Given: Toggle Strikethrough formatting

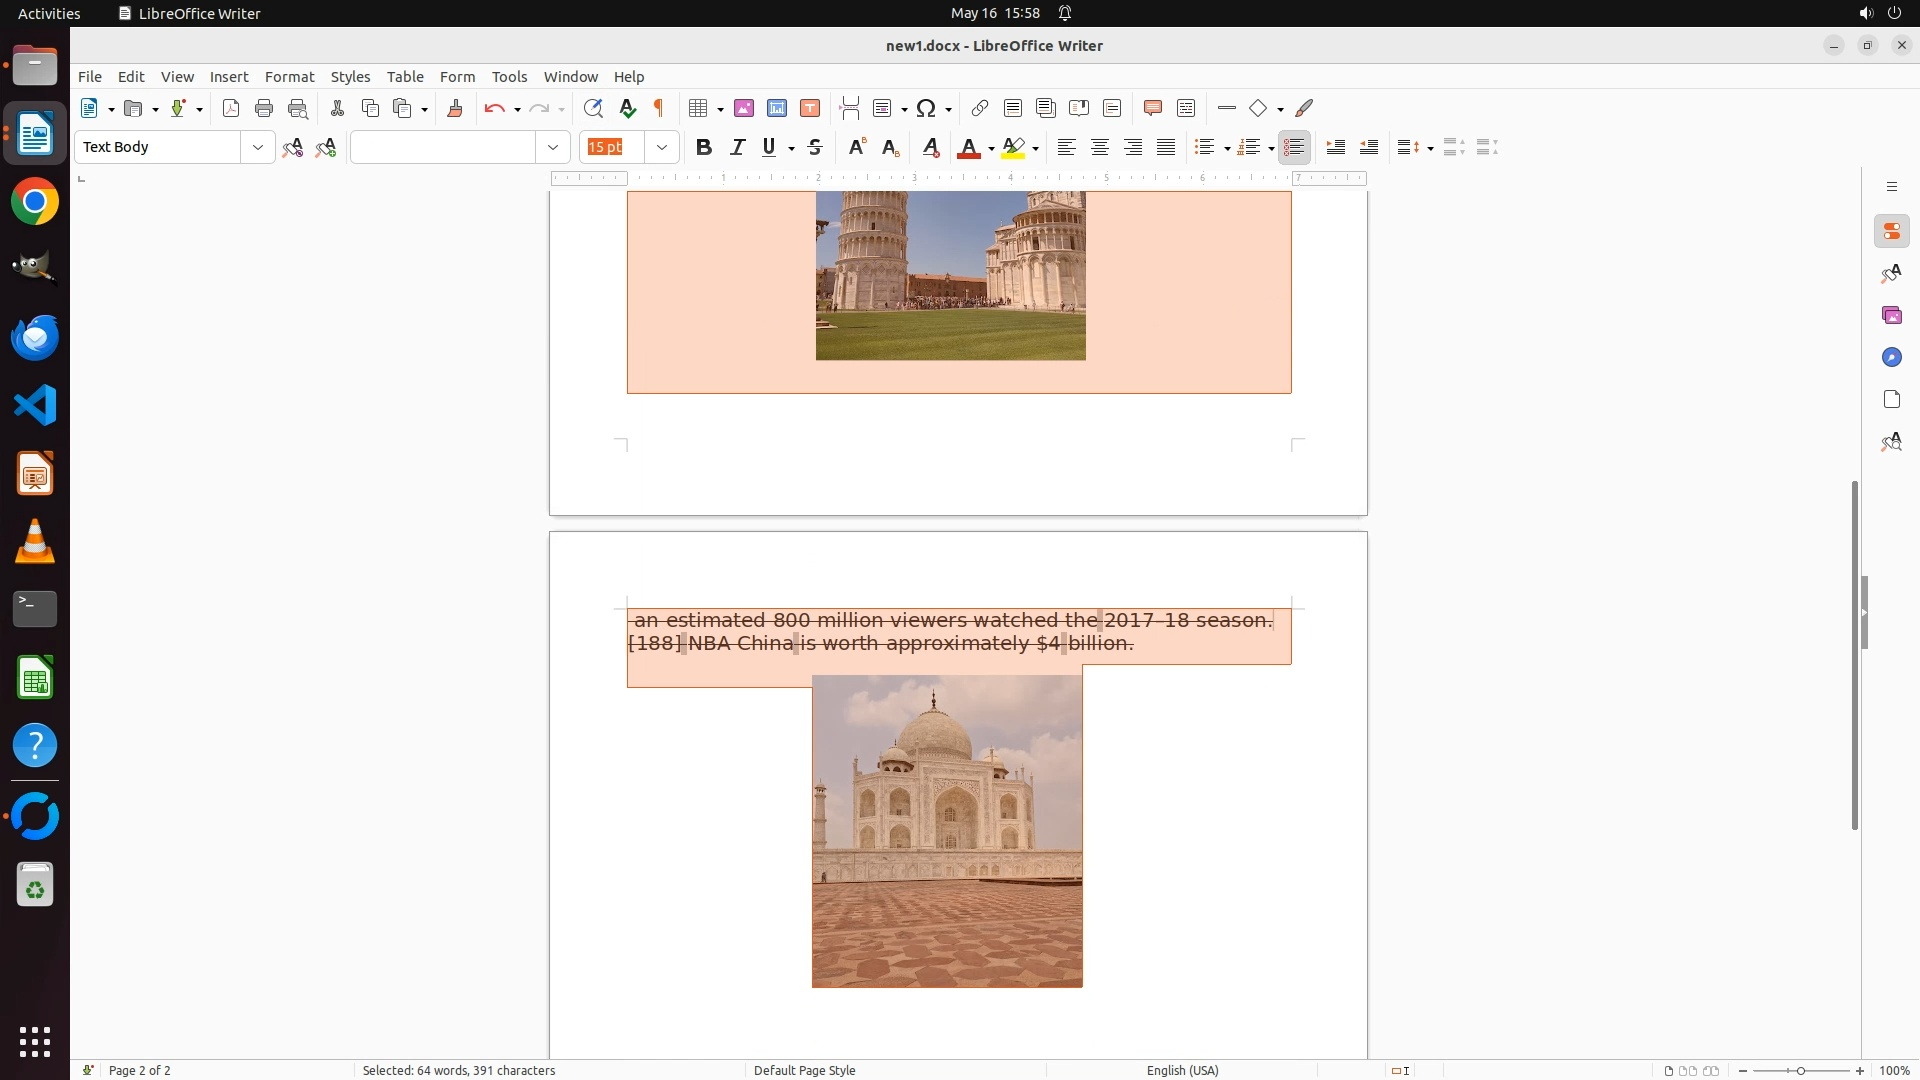Looking at the screenshot, I should tap(815, 147).
